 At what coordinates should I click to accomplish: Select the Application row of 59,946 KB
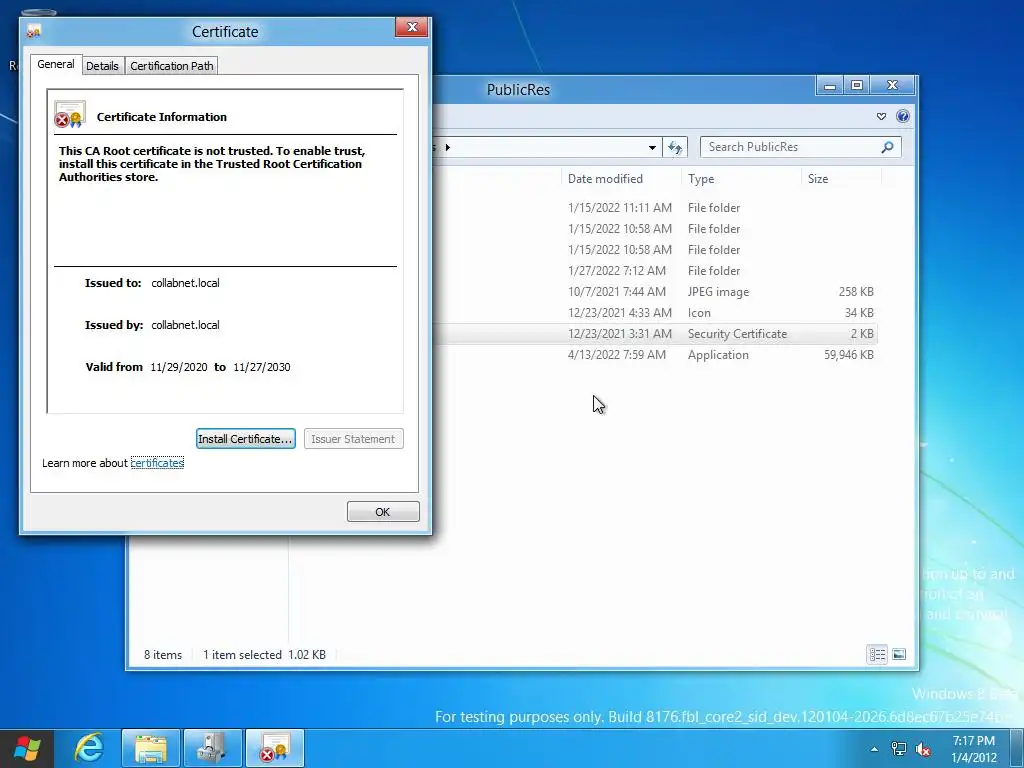[x=654, y=355]
